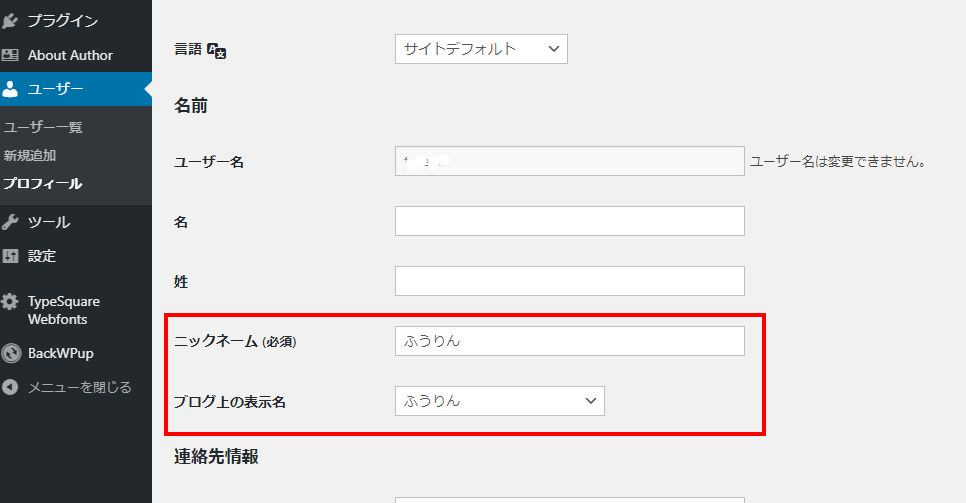The width and height of the screenshot is (966, 503).
Task: Click the メニューを閉じる link text
Action: pos(79,387)
